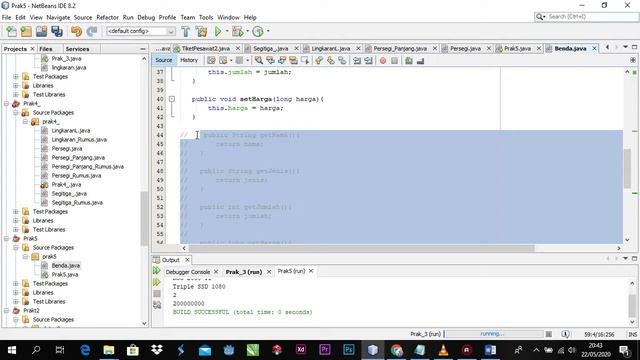Select the Source view button
640x360 pixels.
point(164,60)
